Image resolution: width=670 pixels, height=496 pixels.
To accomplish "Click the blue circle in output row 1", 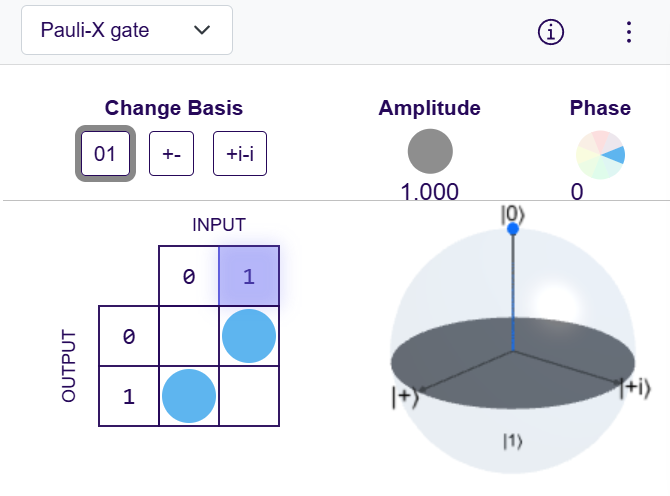I will [189, 396].
